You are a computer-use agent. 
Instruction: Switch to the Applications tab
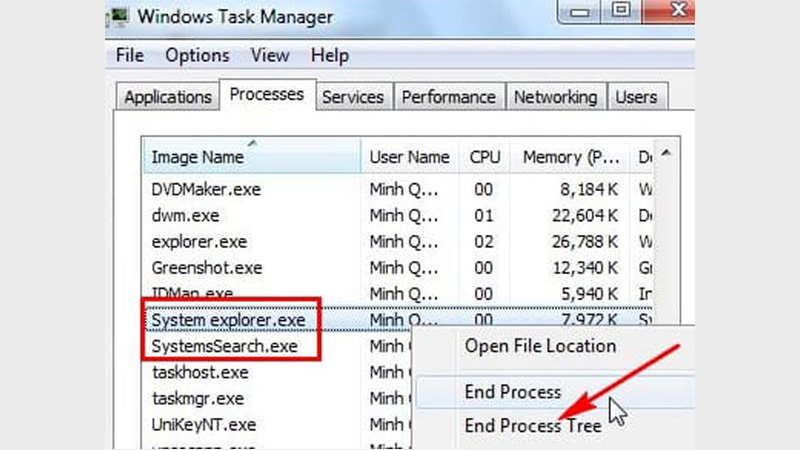(168, 97)
